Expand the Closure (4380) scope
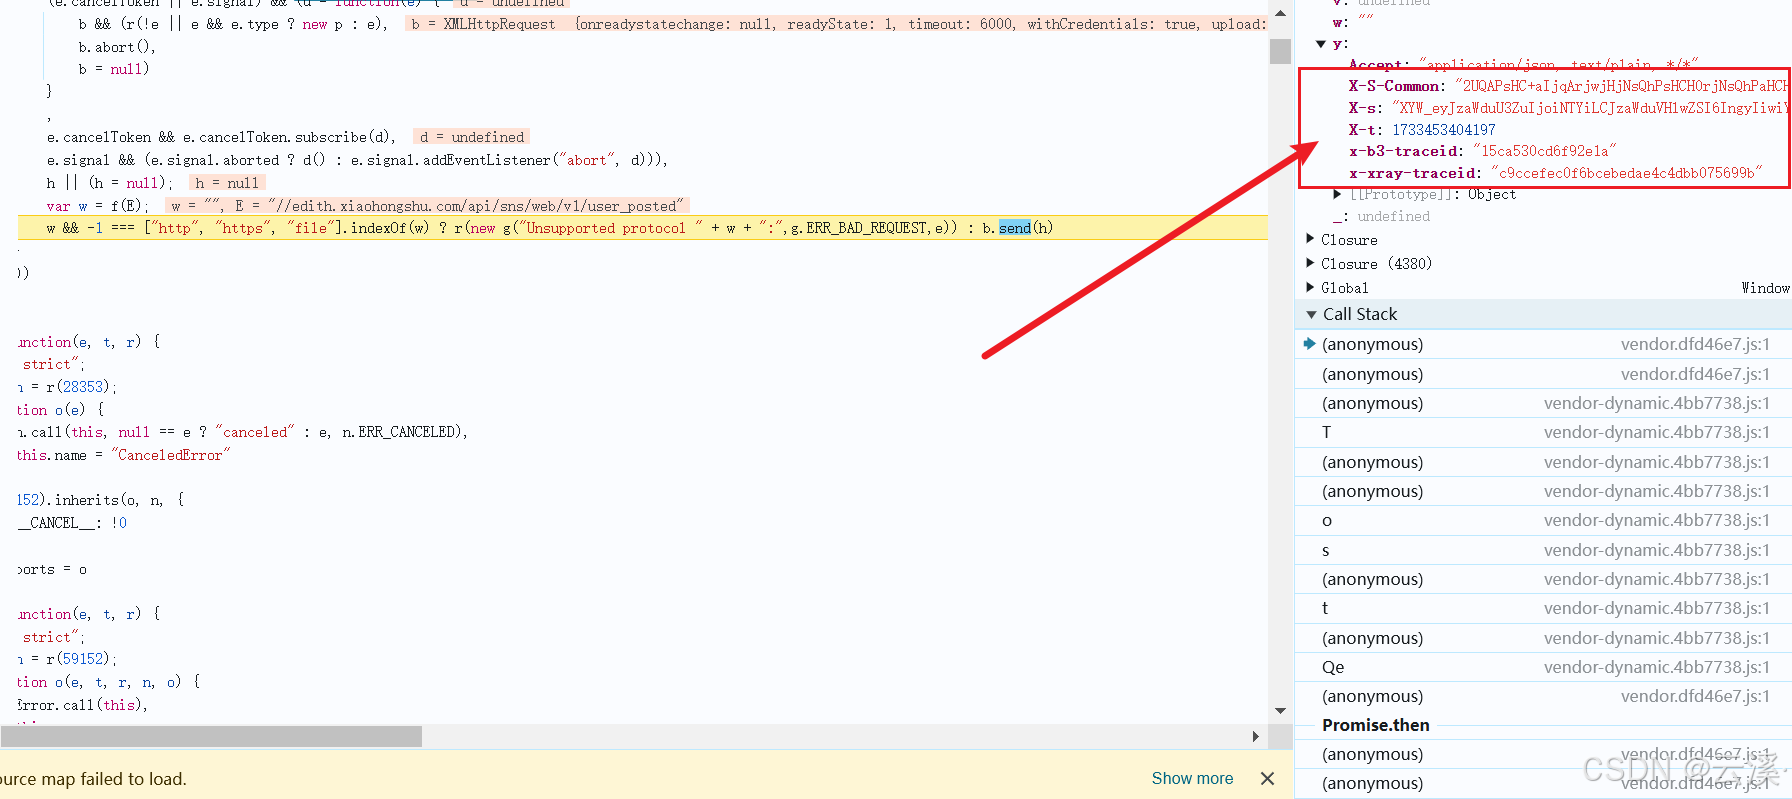Screen dimensions: 1792x799 pyautogui.click(x=1311, y=263)
